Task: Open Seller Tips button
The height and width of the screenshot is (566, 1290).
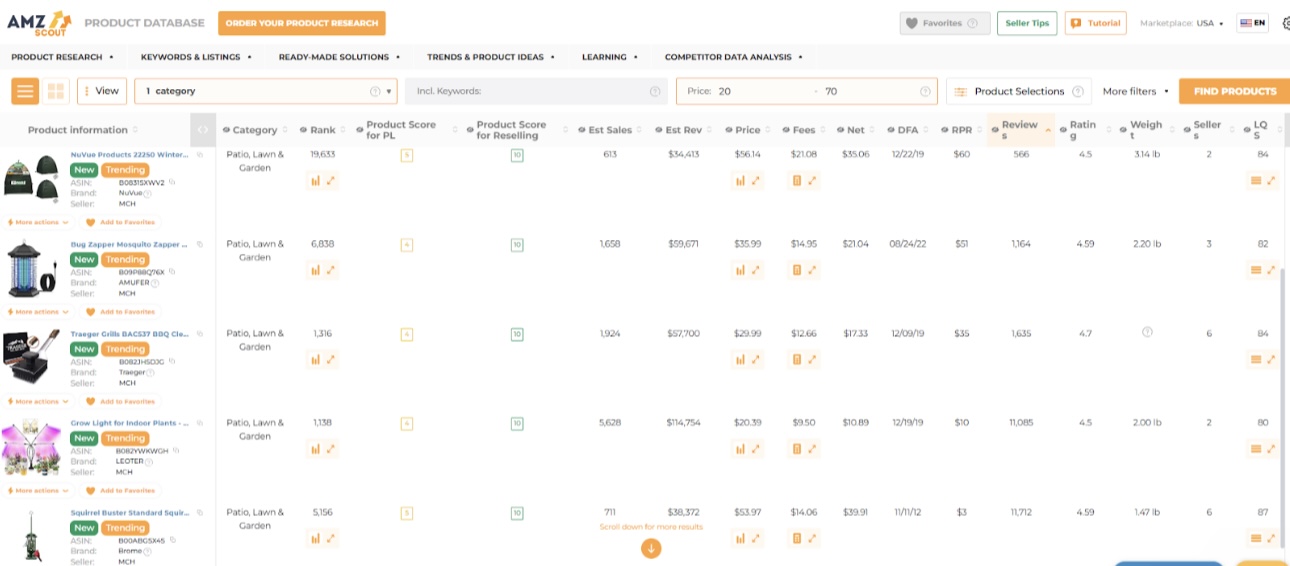Action: (x=1027, y=23)
